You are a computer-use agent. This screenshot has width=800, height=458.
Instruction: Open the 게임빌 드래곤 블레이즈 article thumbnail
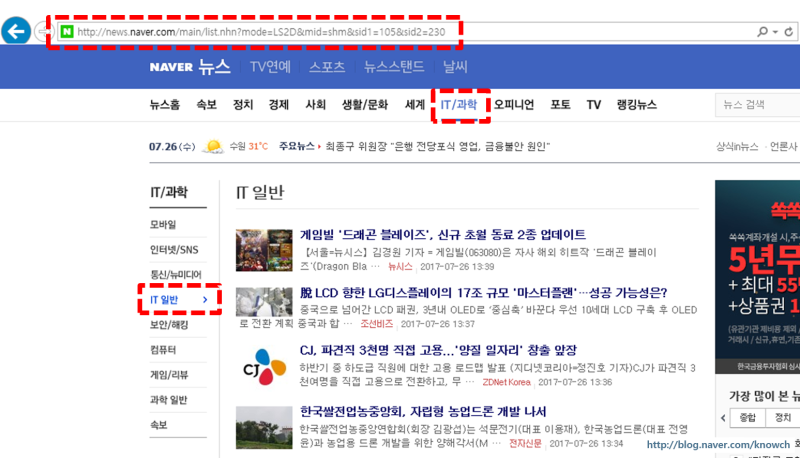coord(264,250)
